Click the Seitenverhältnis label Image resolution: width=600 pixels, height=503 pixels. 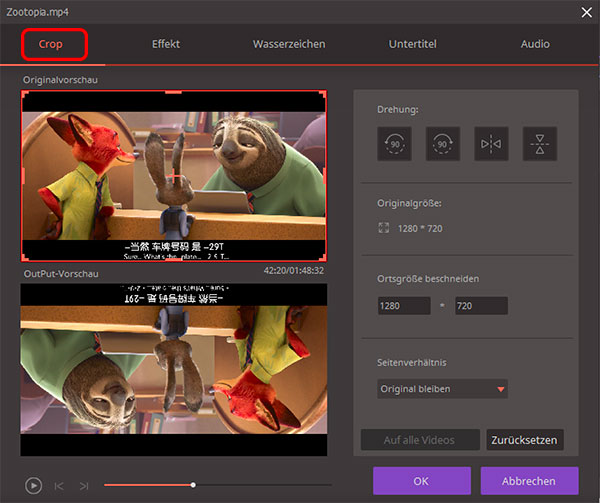[x=412, y=363]
